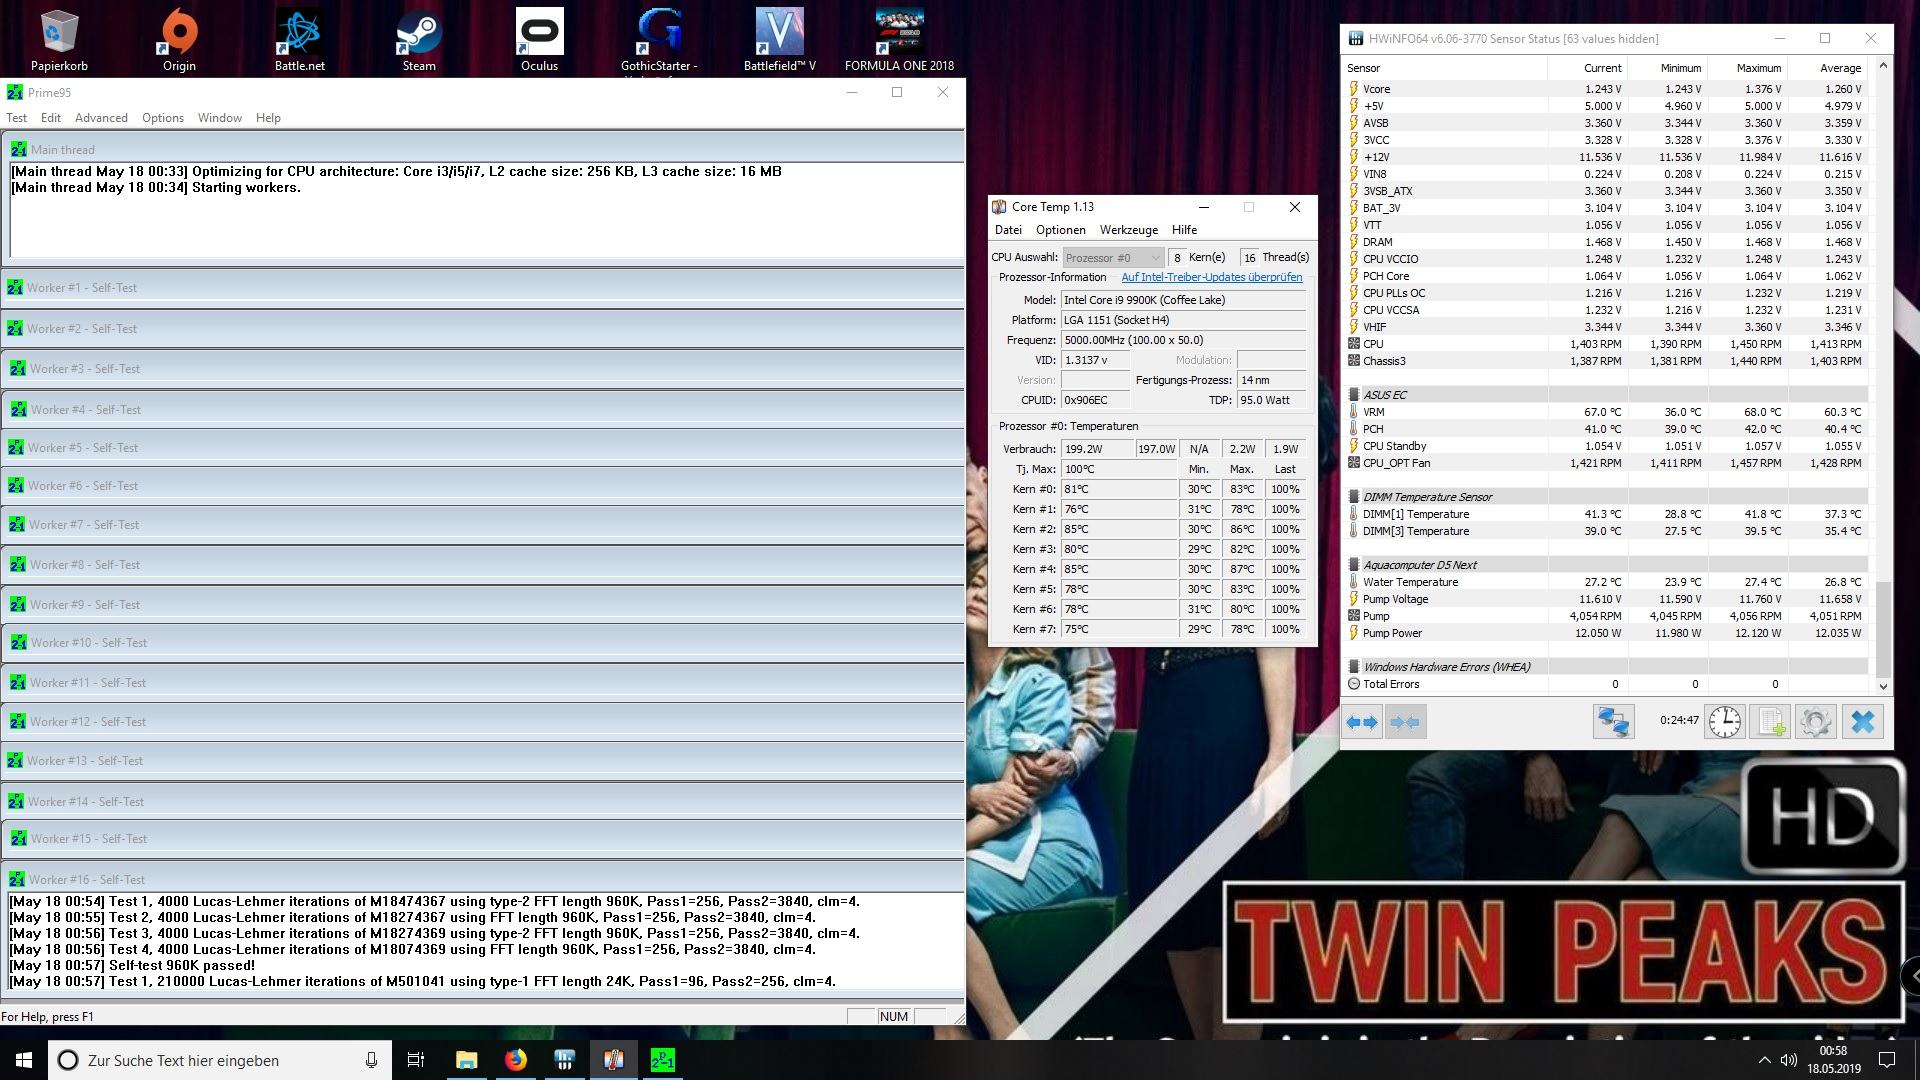This screenshot has width=1920, height=1080.
Task: Open the notification center icon
Action: [1887, 1060]
